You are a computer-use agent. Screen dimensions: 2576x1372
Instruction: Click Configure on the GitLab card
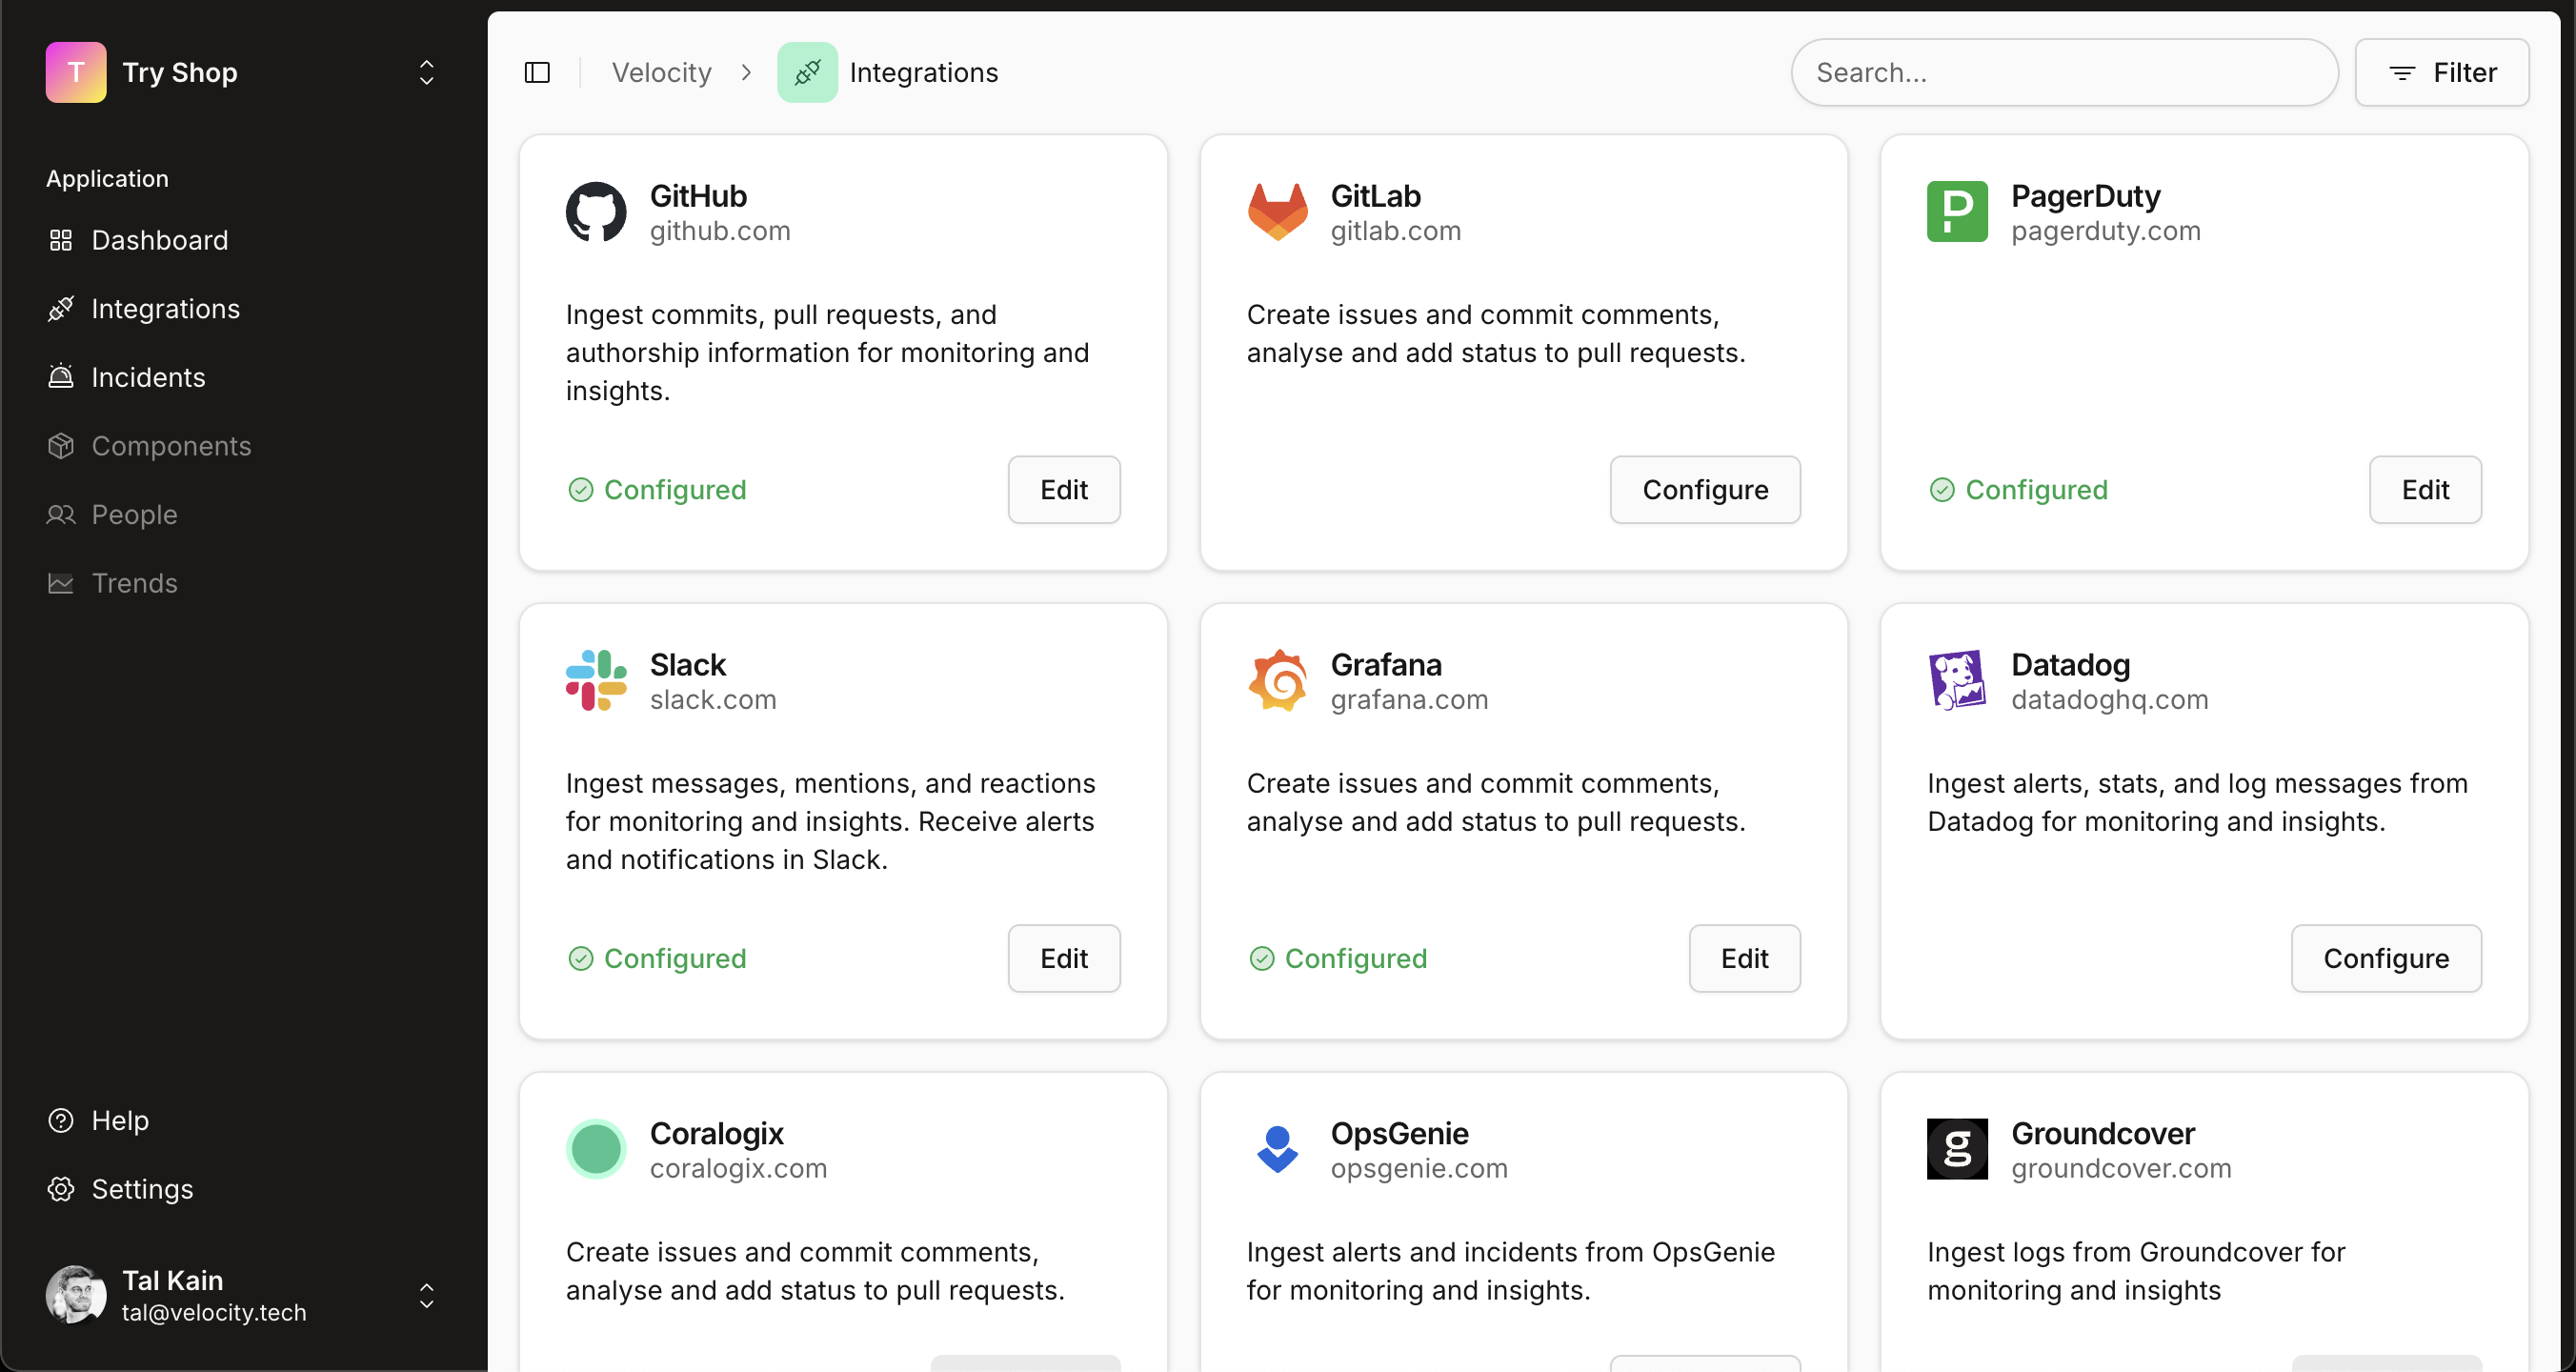(1704, 489)
